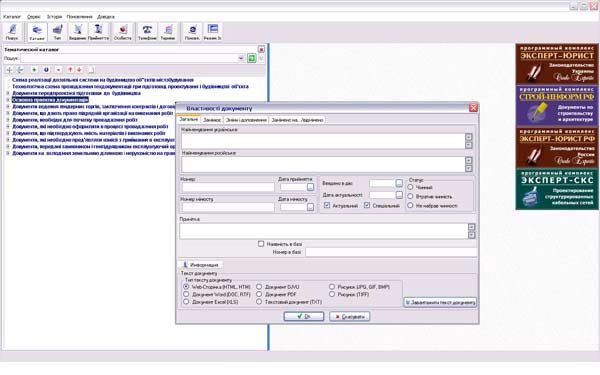Click the Информация button
The image size is (600, 375).
tap(200, 265)
